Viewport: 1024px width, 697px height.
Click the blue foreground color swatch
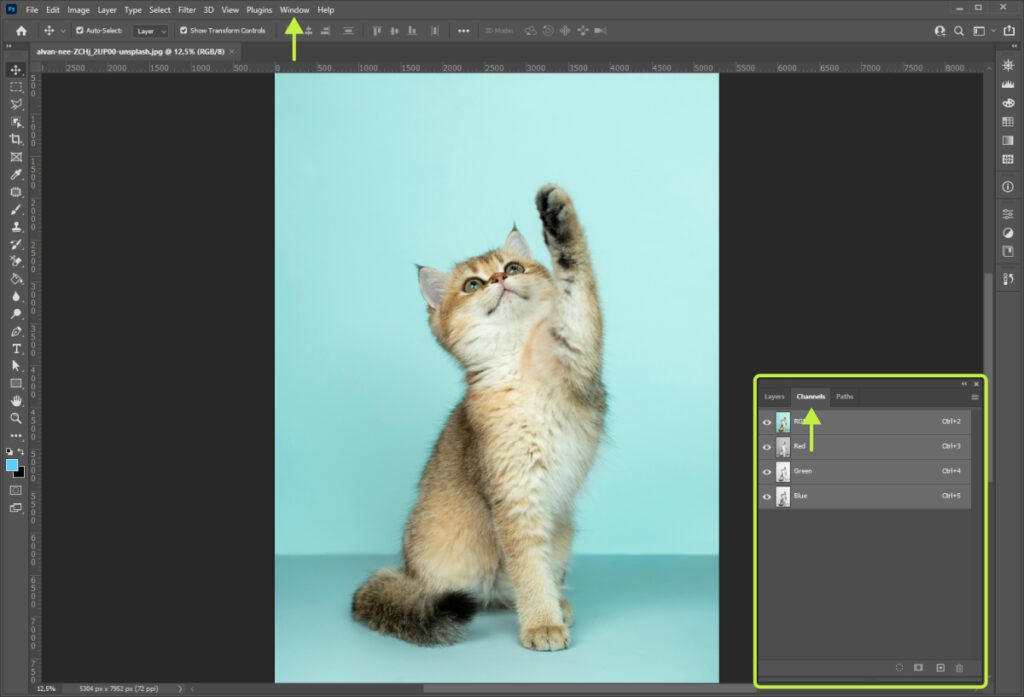tap(11, 465)
